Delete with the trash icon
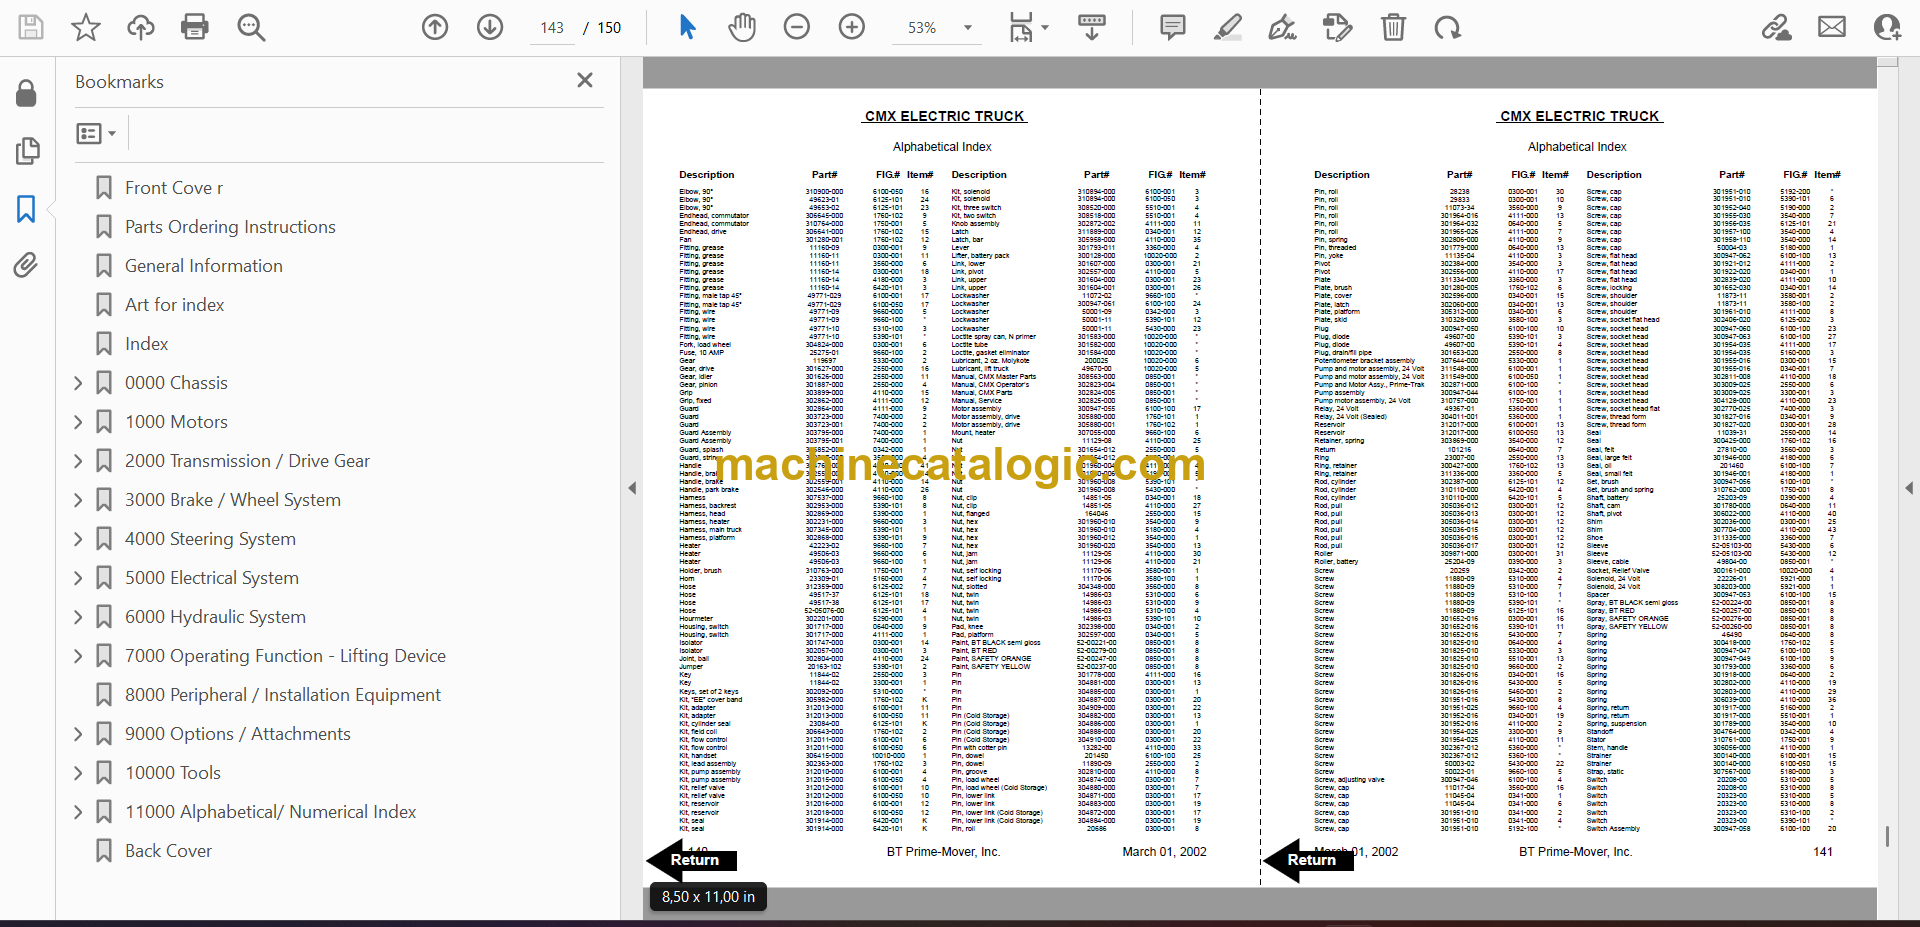Viewport: 1920px width, 927px height. [x=1393, y=27]
